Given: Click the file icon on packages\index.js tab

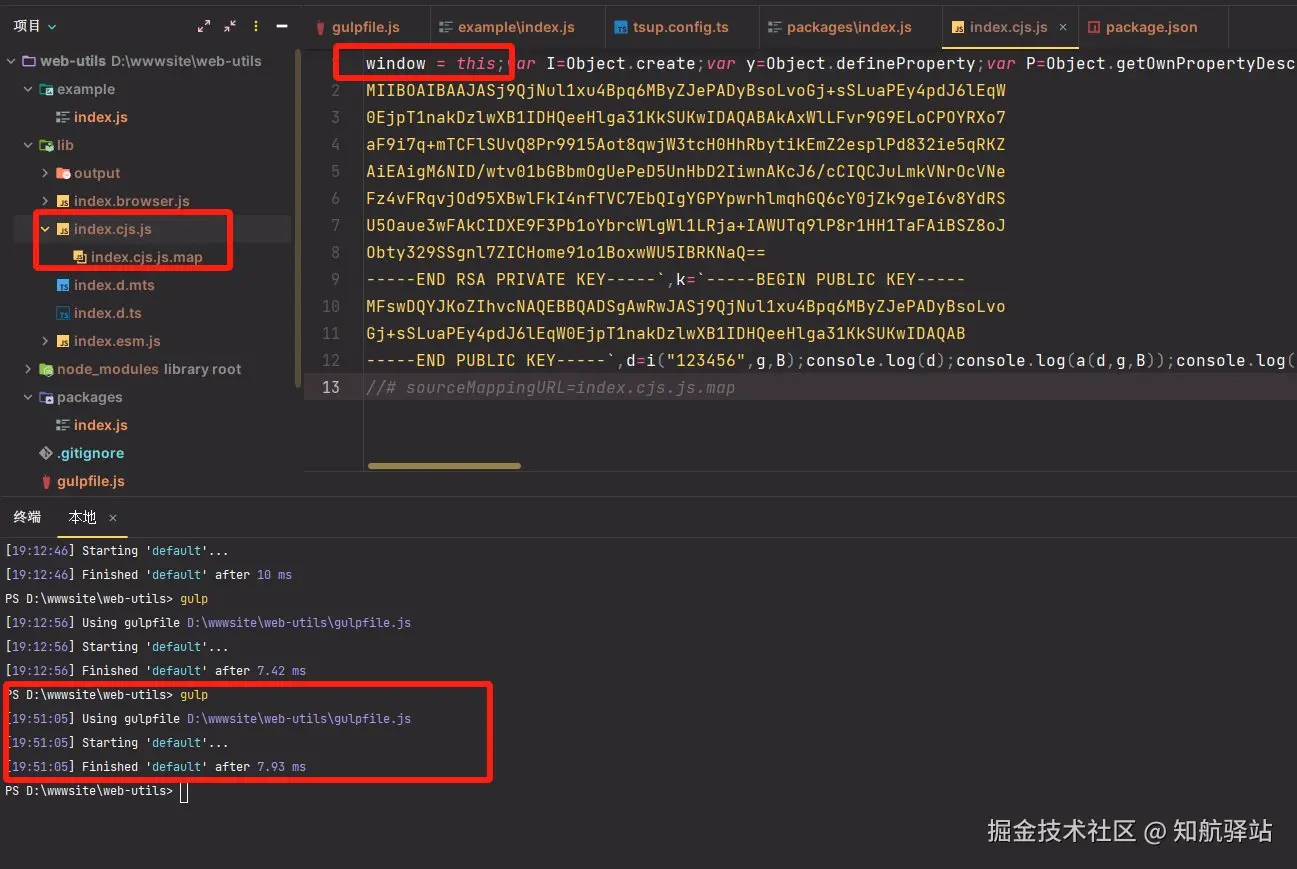Looking at the screenshot, I should tap(775, 27).
